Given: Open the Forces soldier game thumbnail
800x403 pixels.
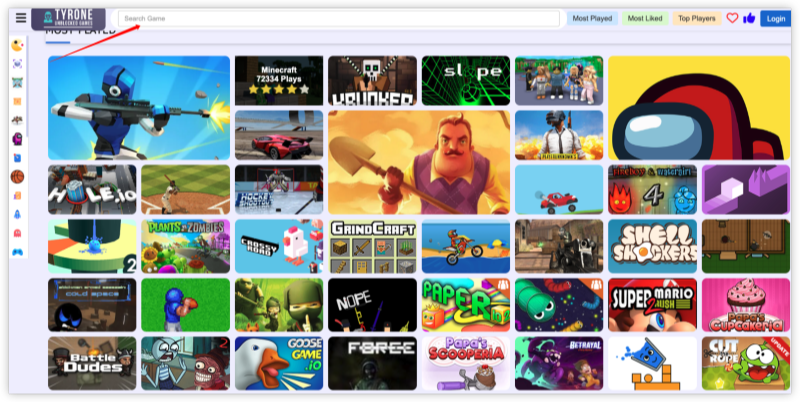Looking at the screenshot, I should pyautogui.click(x=372, y=363).
